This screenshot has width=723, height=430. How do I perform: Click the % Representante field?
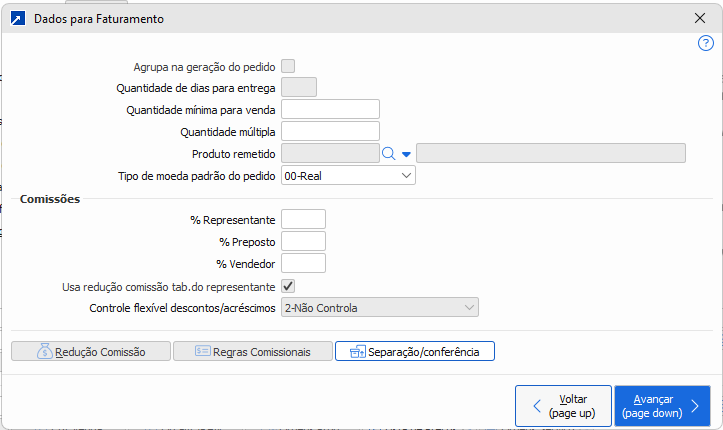[x=303, y=219]
